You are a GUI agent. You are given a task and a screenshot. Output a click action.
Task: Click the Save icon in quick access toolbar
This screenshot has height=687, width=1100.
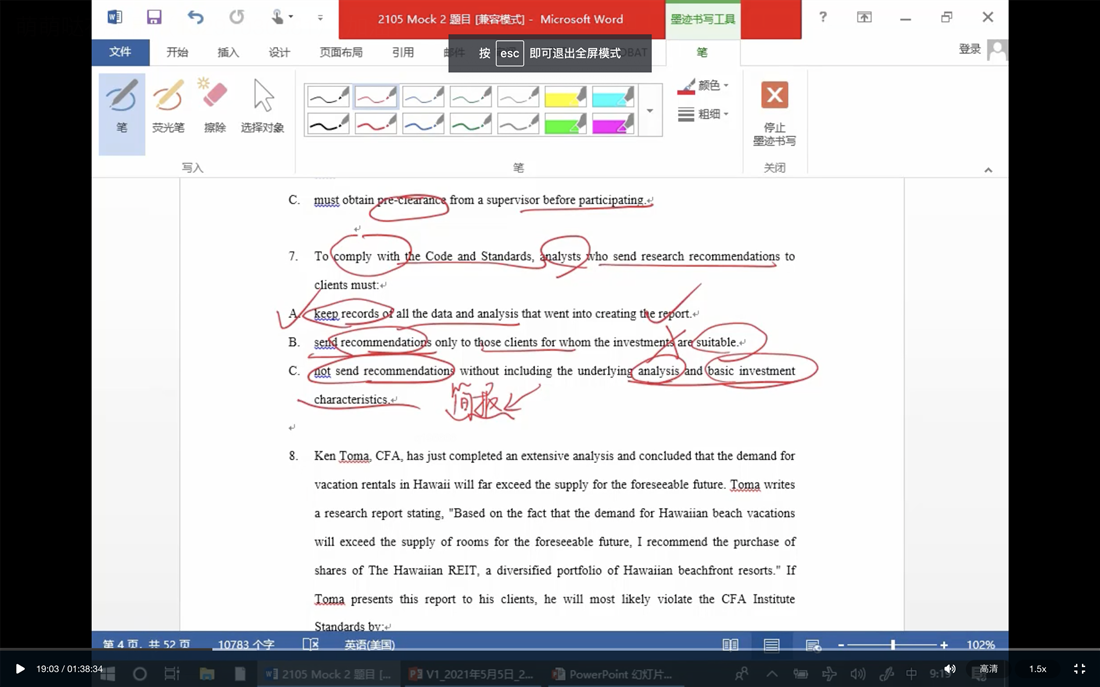[x=154, y=18]
